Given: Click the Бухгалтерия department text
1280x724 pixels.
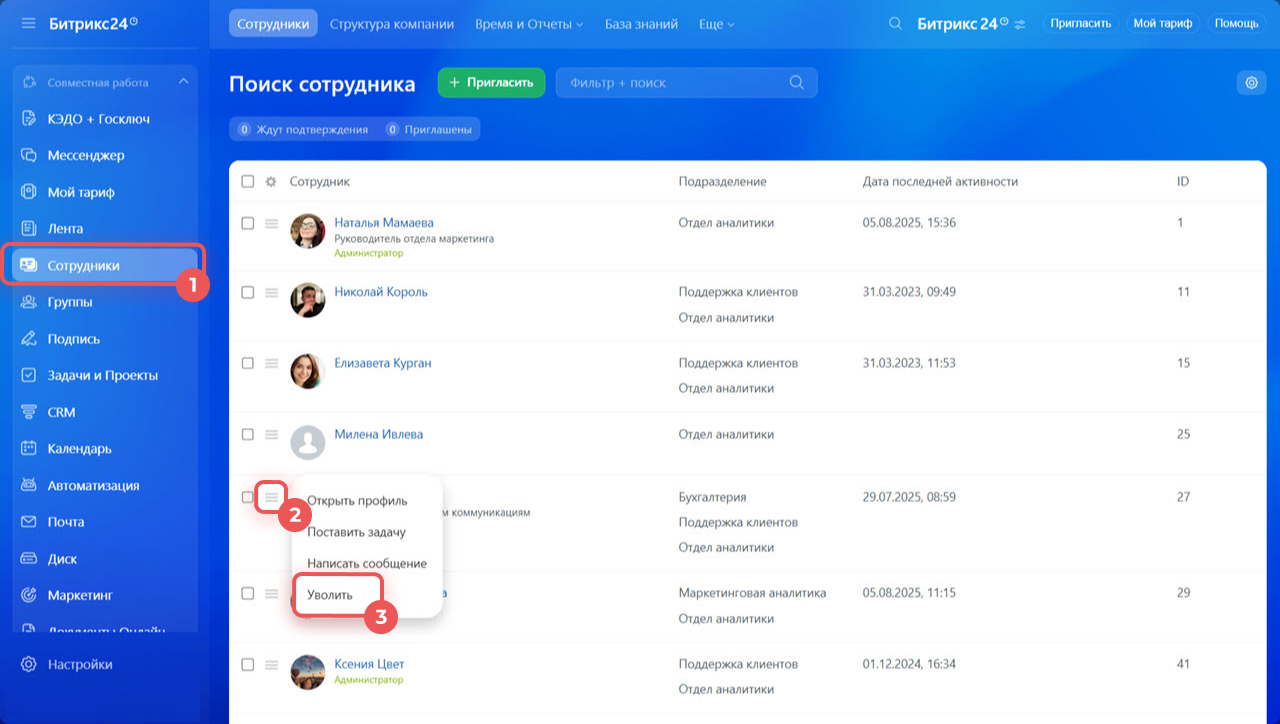Looking at the screenshot, I should point(712,497).
